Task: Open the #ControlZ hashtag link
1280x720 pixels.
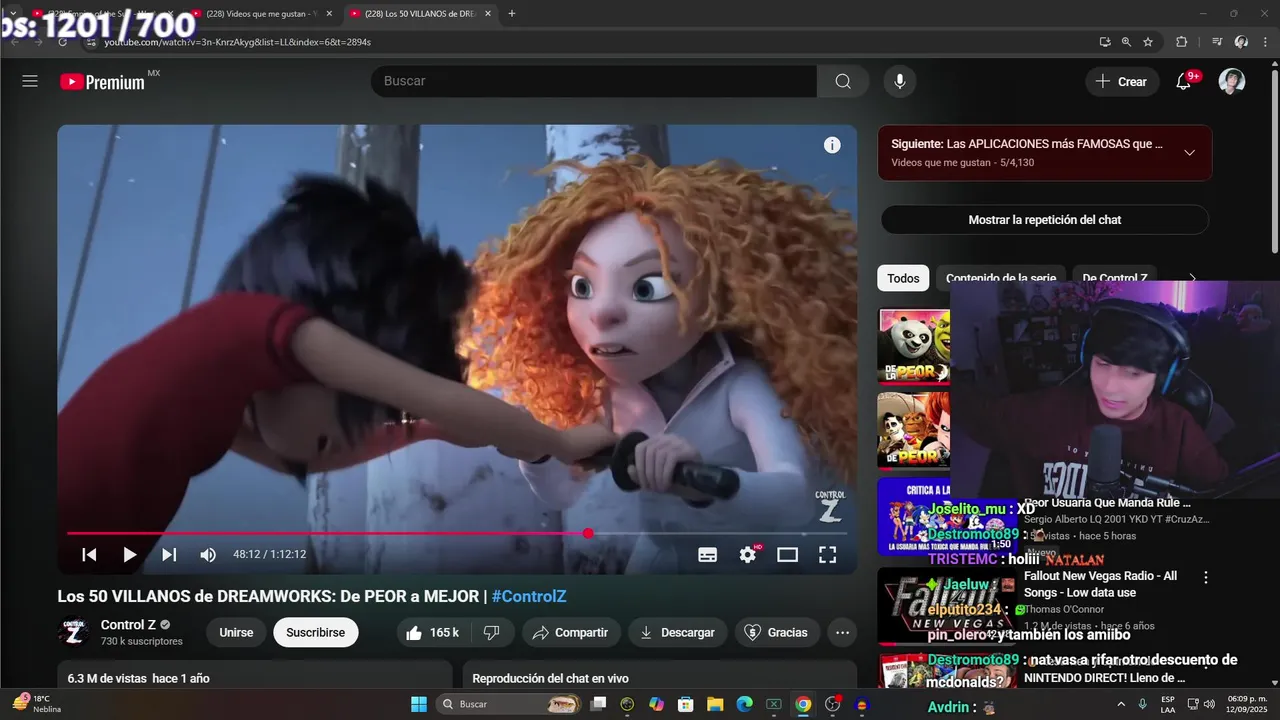Action: coord(529,596)
